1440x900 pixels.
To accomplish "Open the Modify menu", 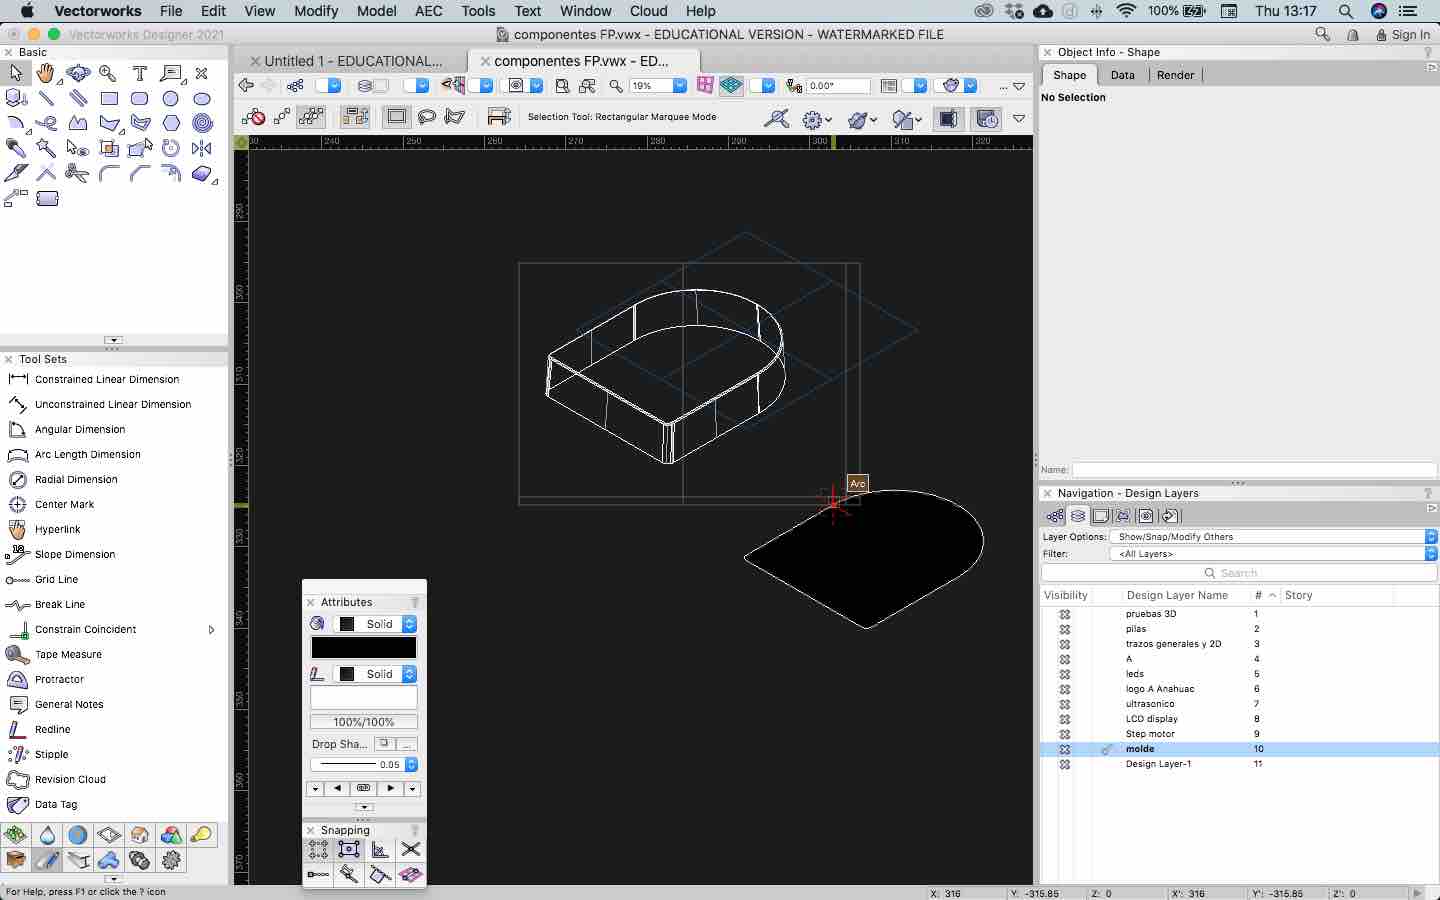I will coord(316,11).
